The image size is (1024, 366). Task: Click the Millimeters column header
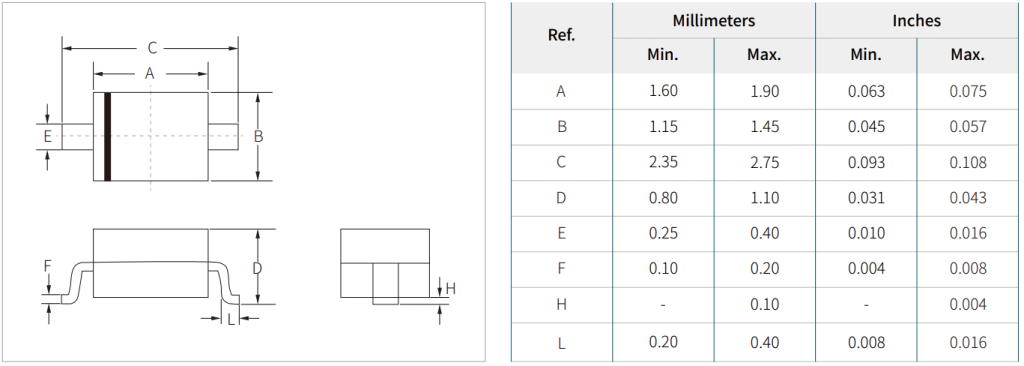(x=714, y=21)
